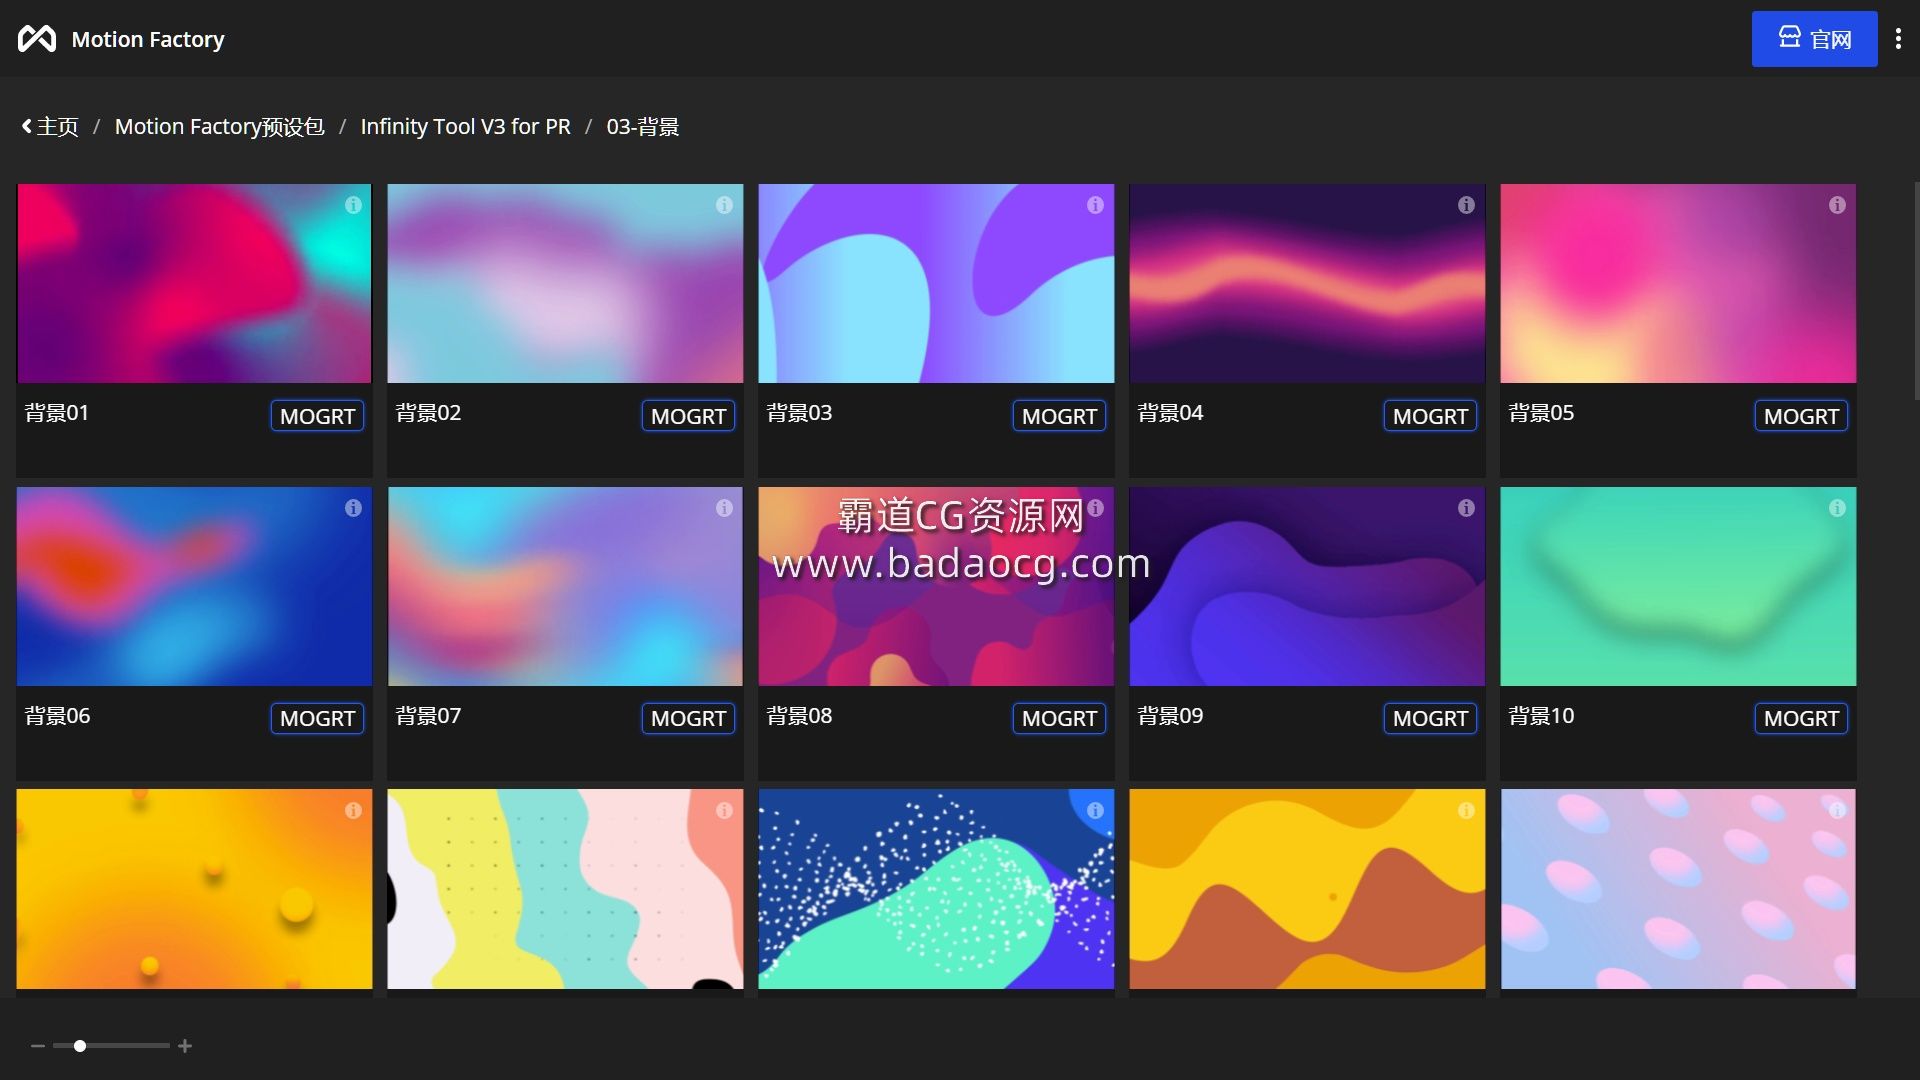Increase thumbnail size with plus button
This screenshot has width=1920, height=1080.
point(185,1046)
